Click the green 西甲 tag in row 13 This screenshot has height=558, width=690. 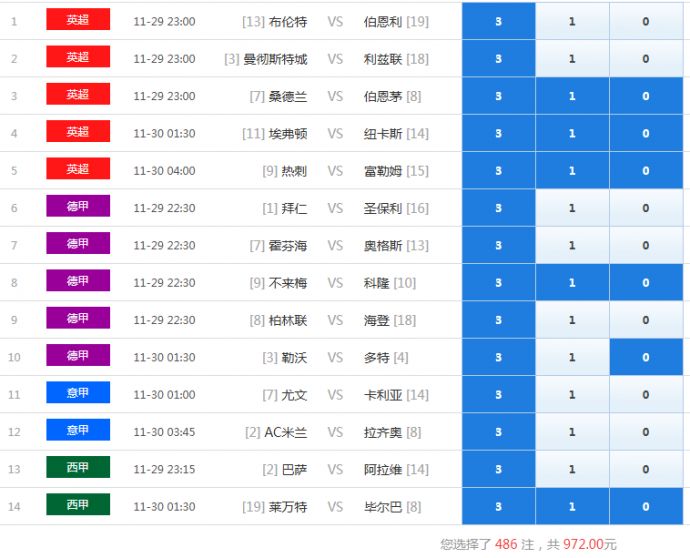click(x=78, y=468)
